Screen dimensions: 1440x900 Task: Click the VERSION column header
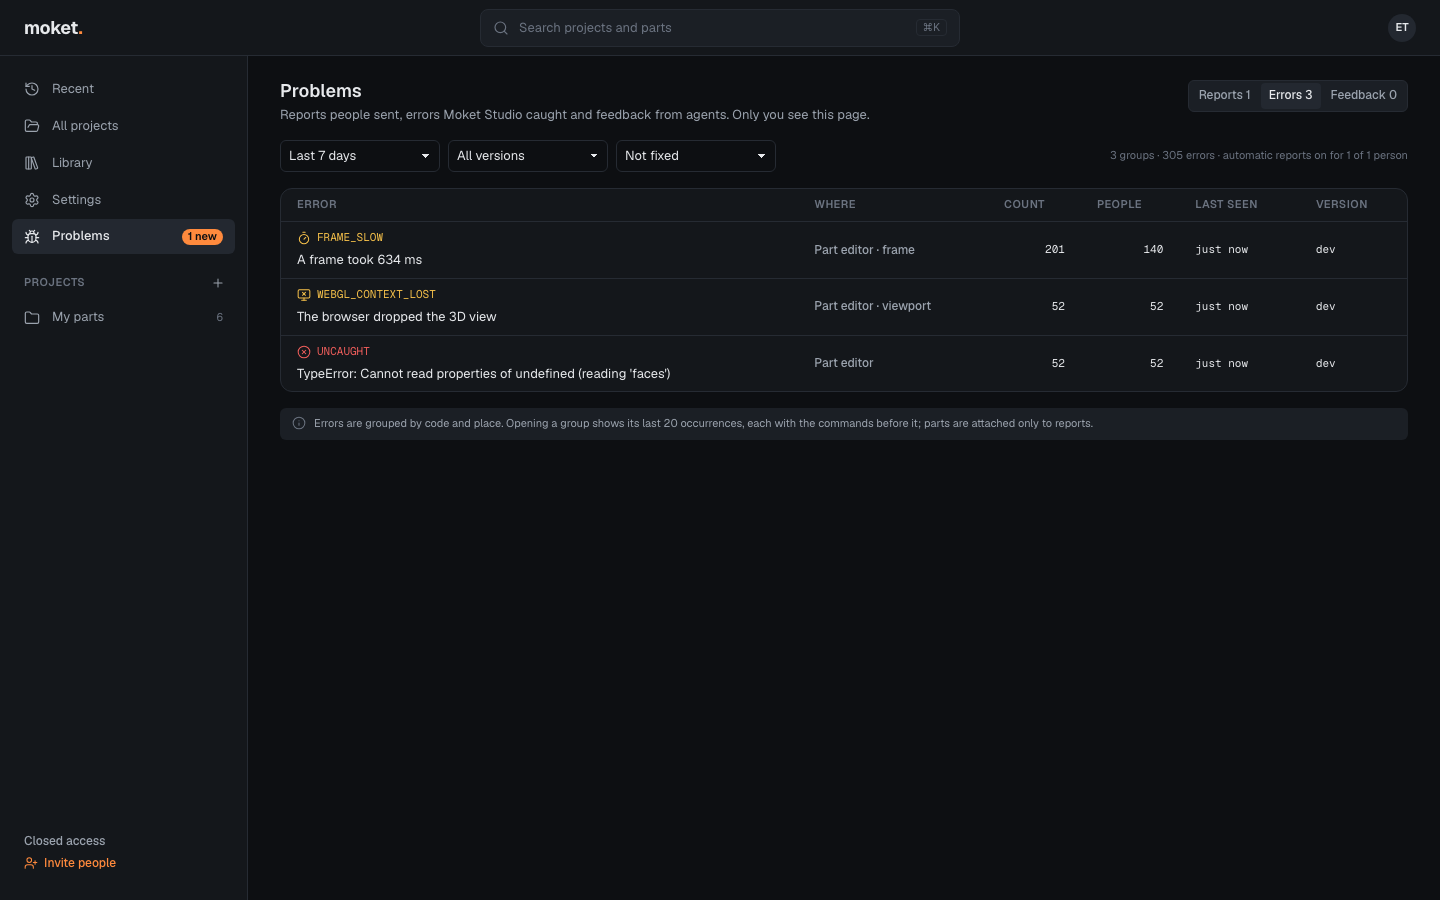pos(1341,204)
